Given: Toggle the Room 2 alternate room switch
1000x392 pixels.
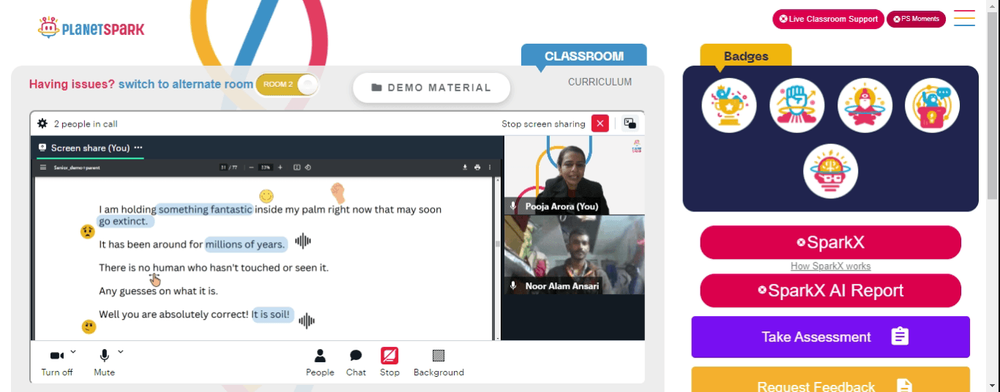Looking at the screenshot, I should 287,85.
